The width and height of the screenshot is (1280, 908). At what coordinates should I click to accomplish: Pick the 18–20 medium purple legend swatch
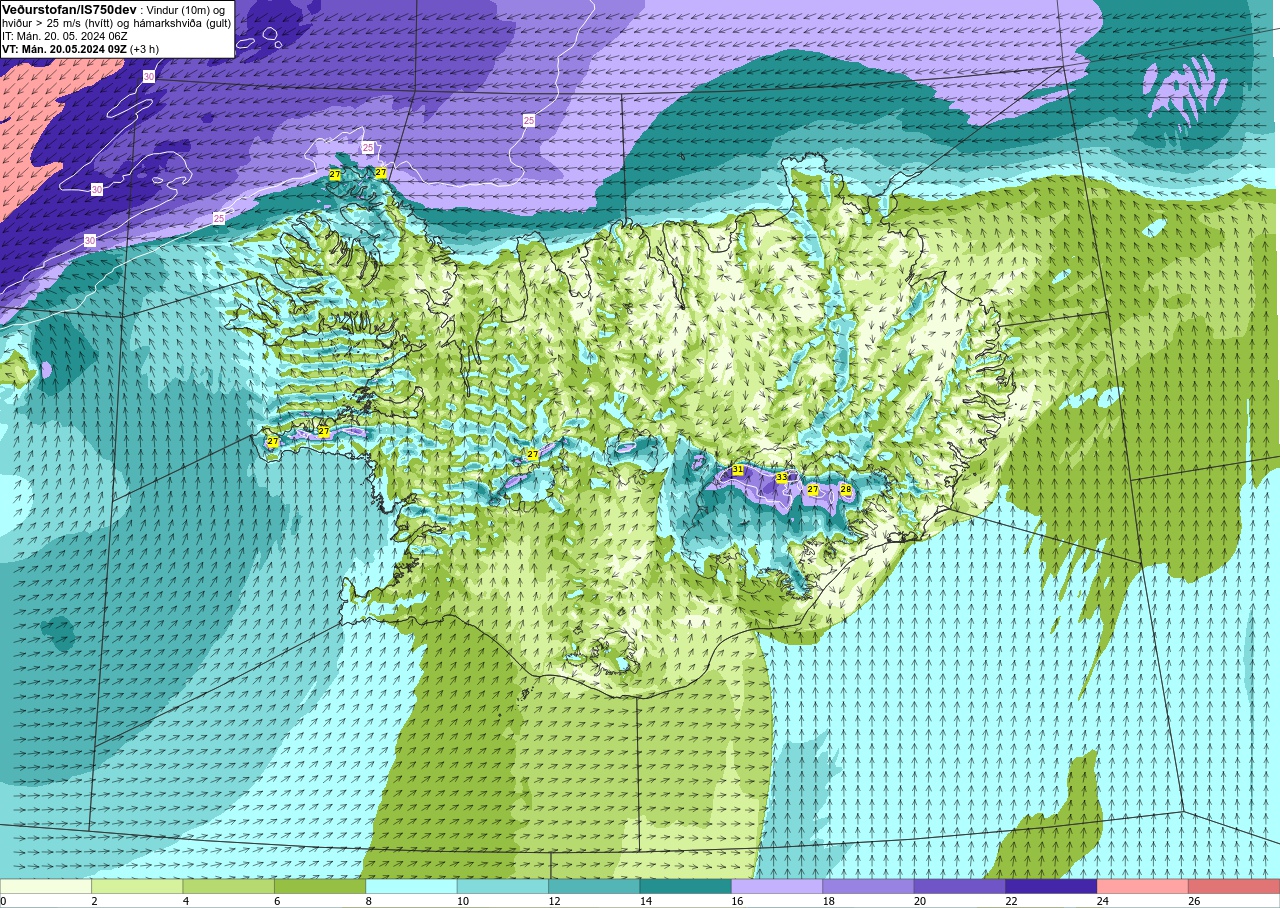click(868, 886)
